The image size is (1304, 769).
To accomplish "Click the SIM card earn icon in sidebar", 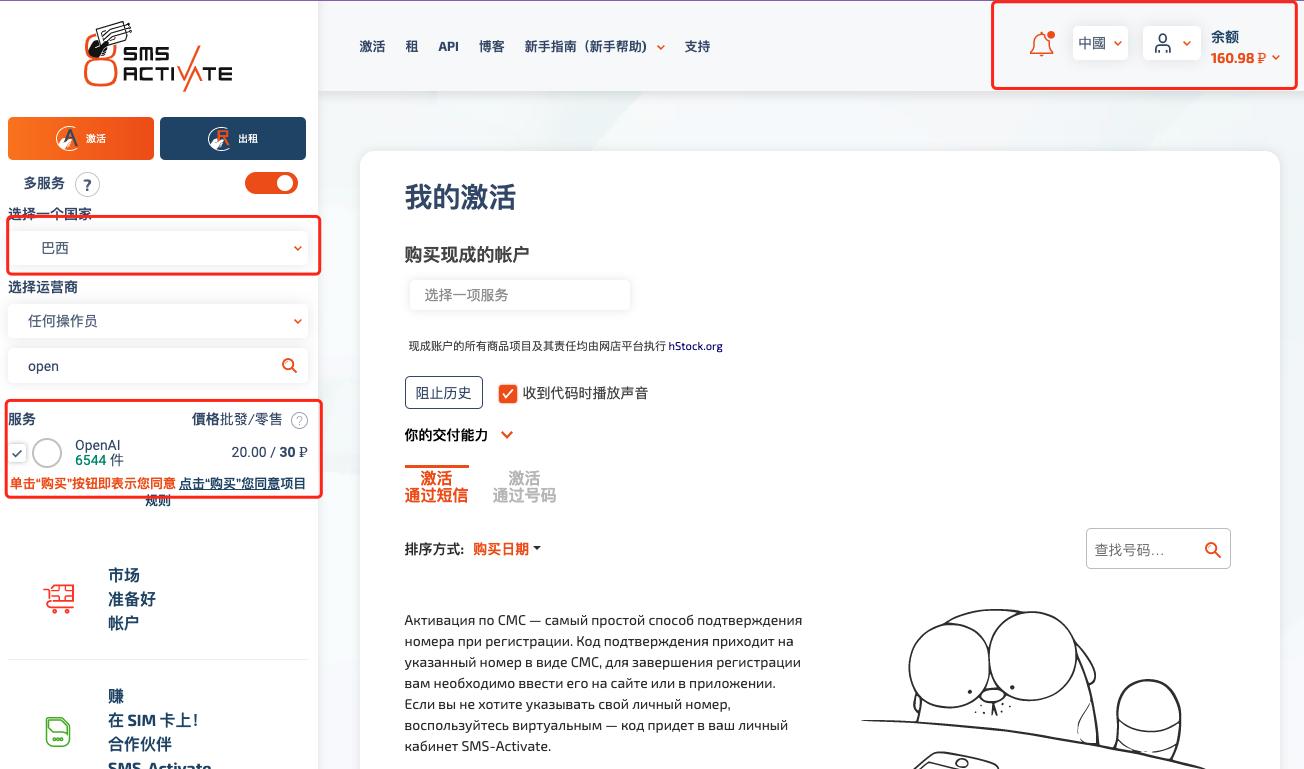I will coord(57,730).
